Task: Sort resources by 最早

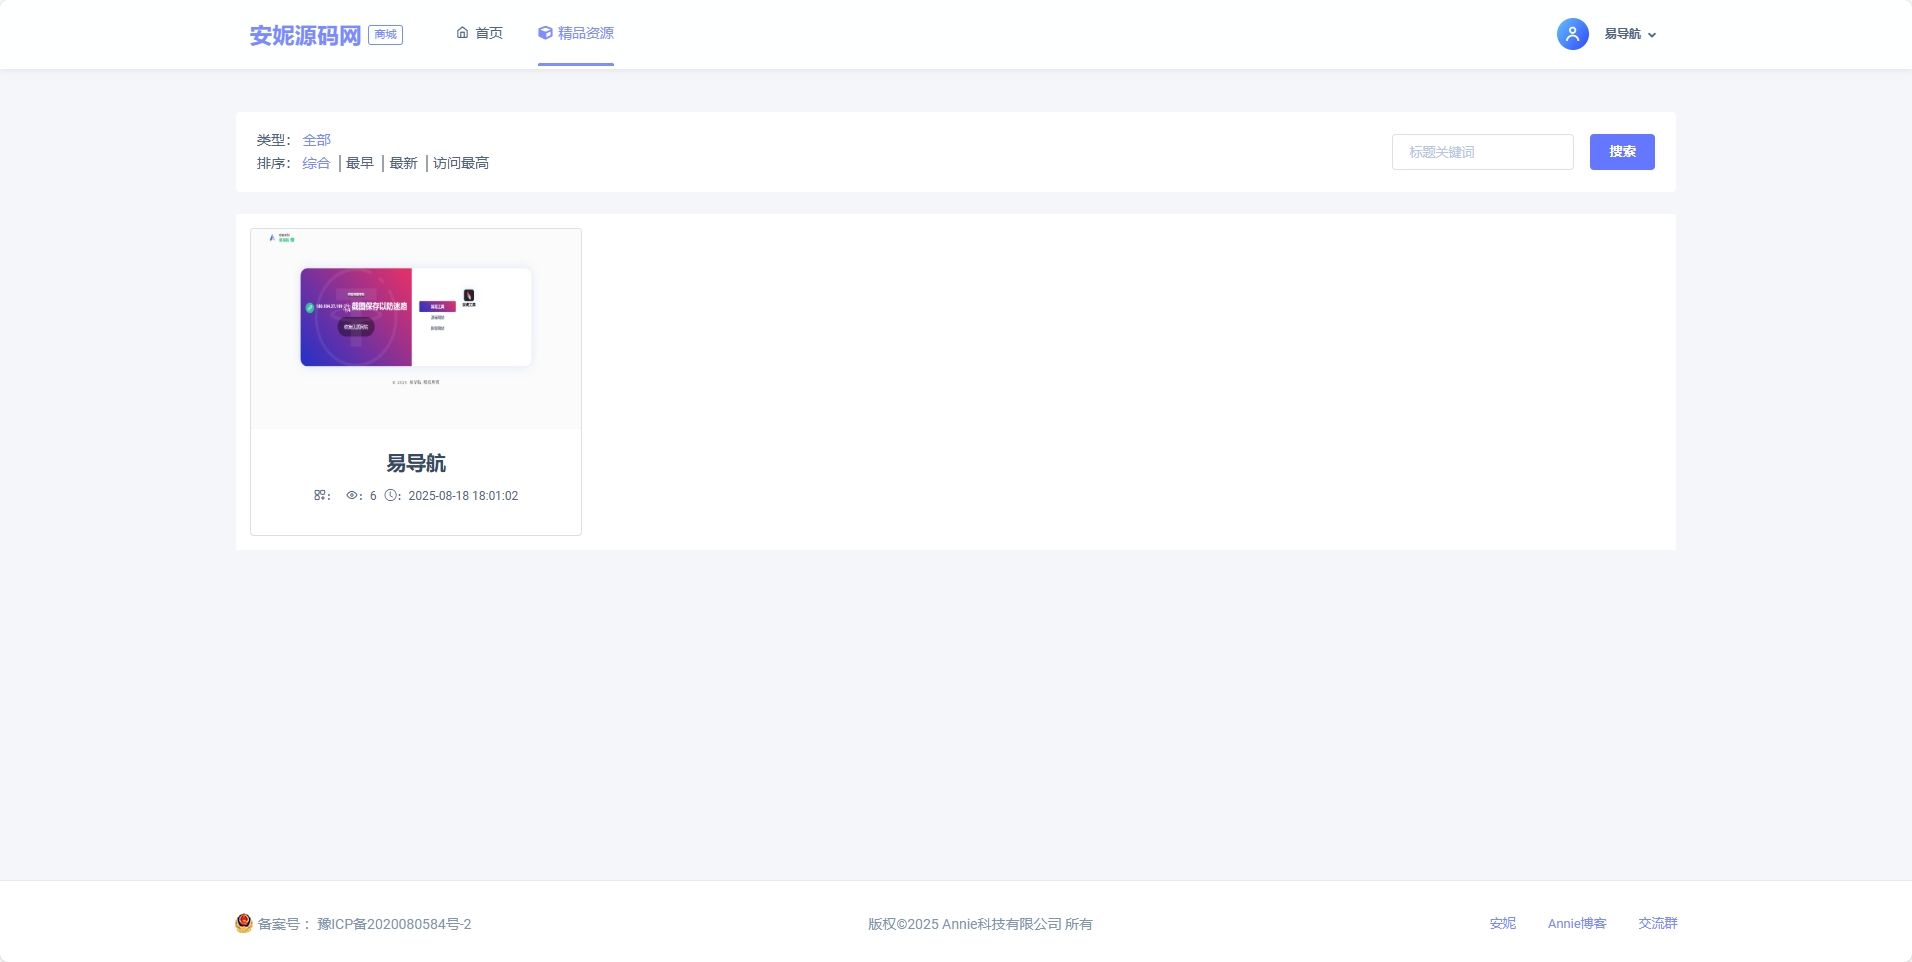Action: tap(360, 163)
